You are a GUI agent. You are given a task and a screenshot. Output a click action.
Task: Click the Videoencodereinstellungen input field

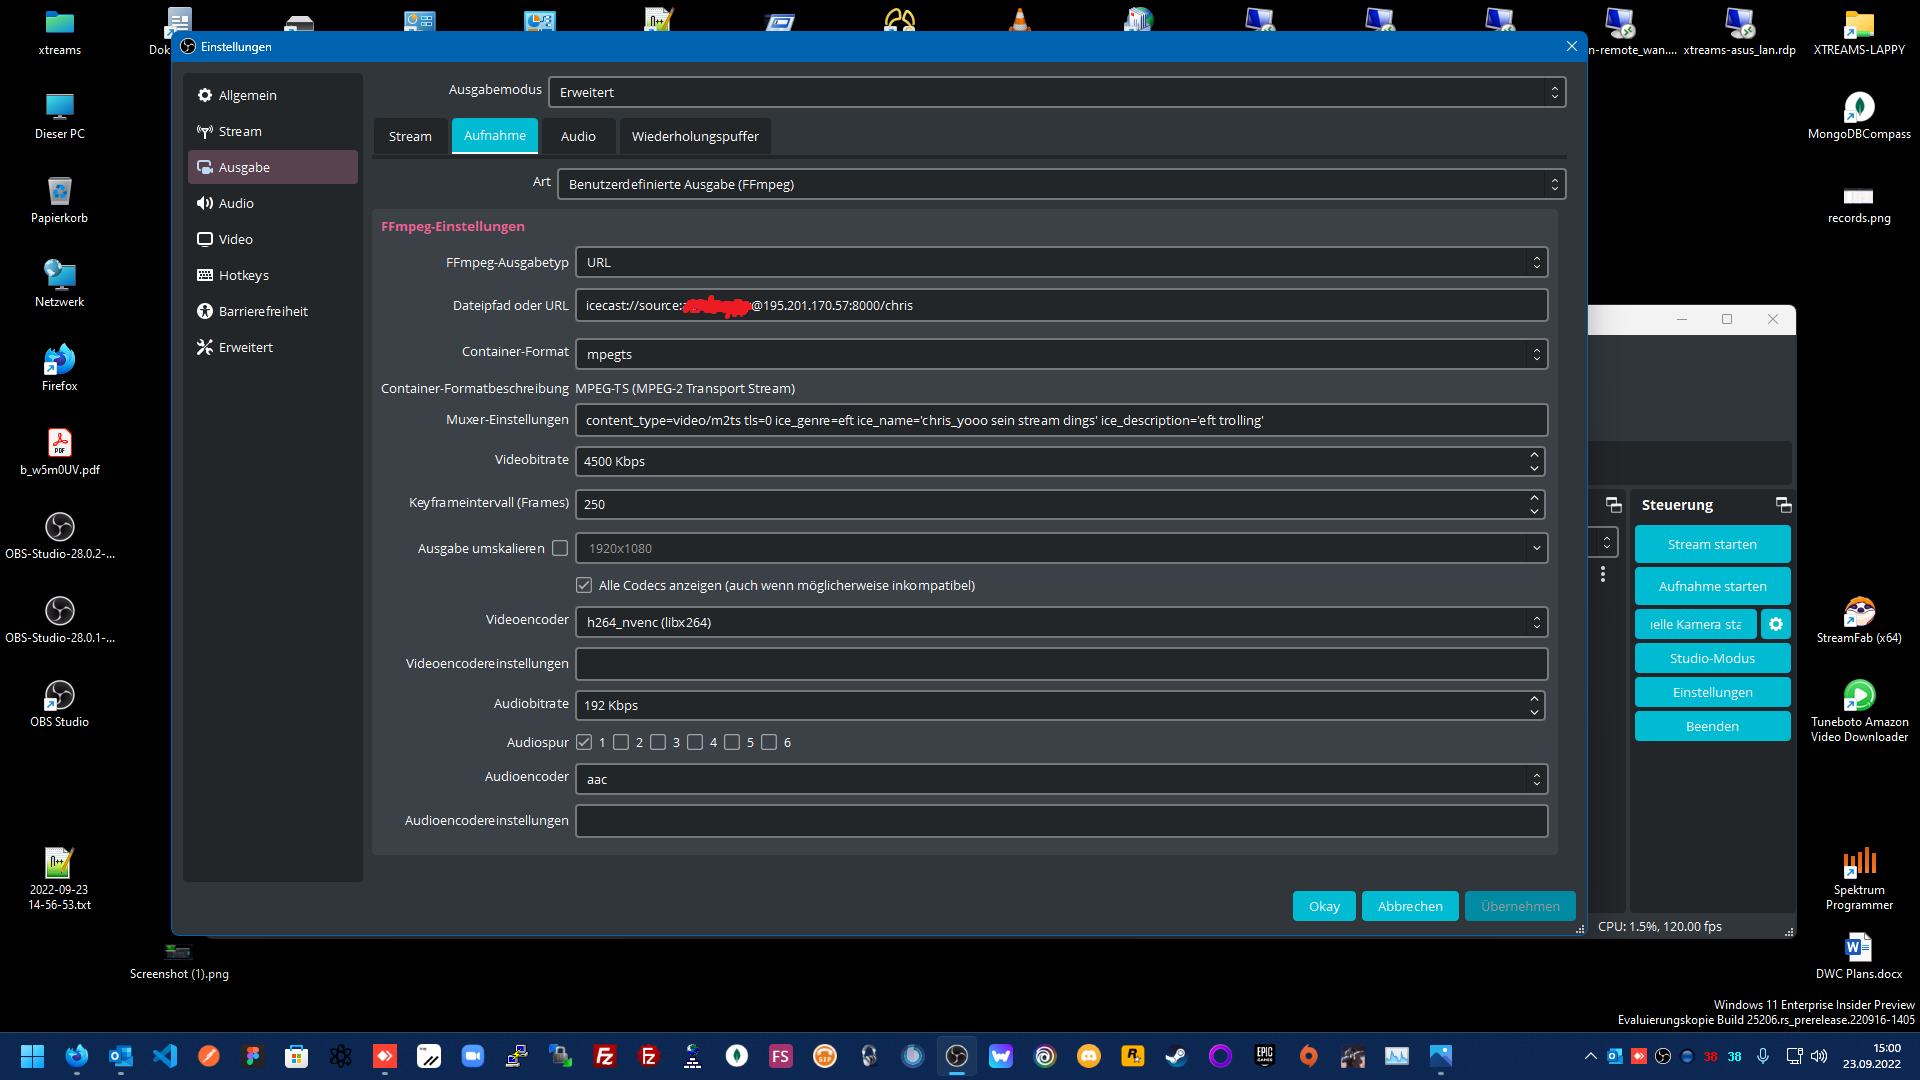[1060, 663]
